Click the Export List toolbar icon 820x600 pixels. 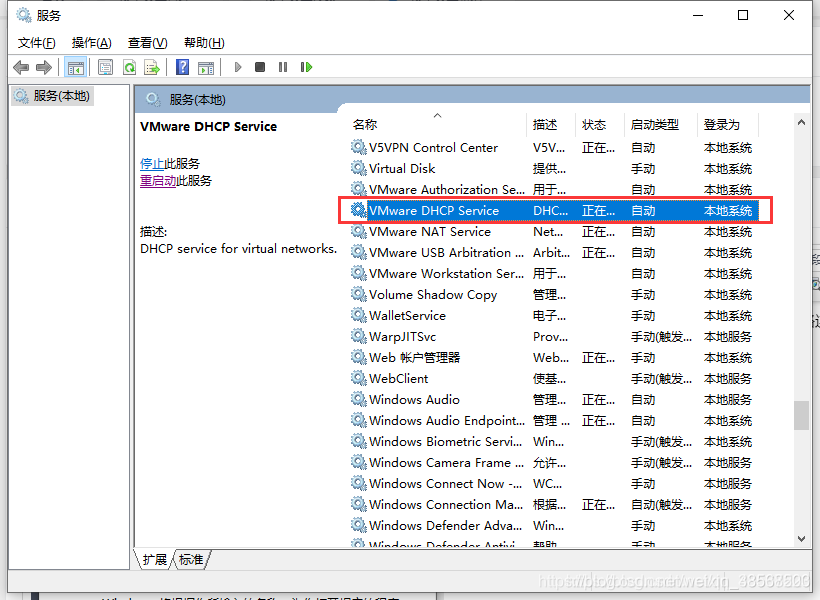point(152,67)
